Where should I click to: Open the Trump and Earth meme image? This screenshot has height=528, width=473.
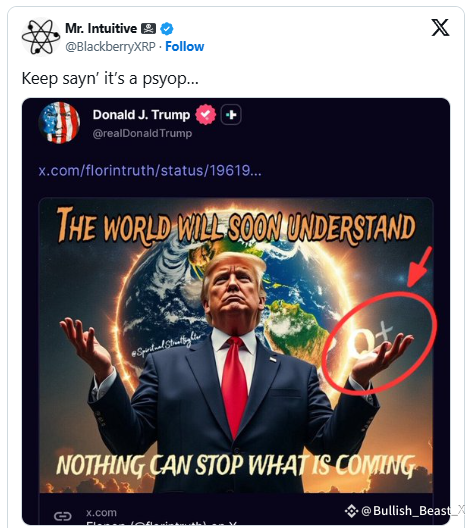pyautogui.click(x=236, y=345)
